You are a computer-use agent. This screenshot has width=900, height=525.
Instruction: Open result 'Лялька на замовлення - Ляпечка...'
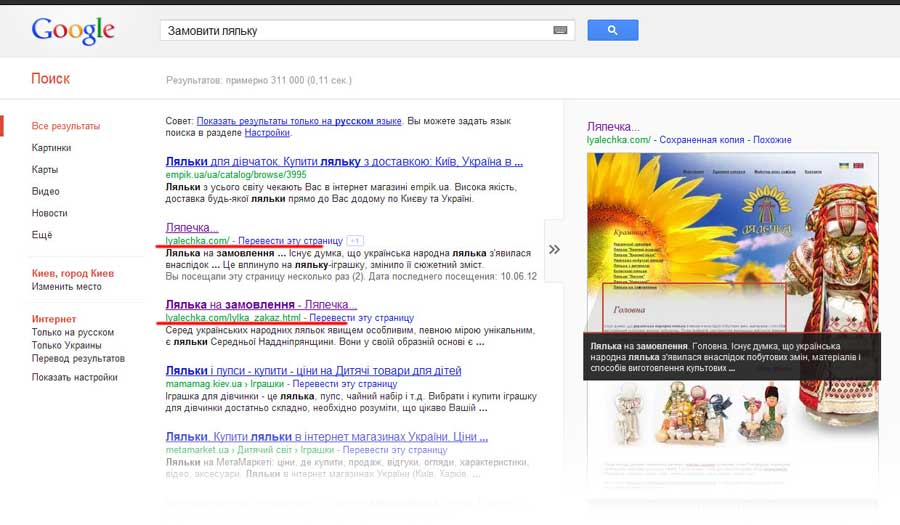pyautogui.click(x=261, y=304)
